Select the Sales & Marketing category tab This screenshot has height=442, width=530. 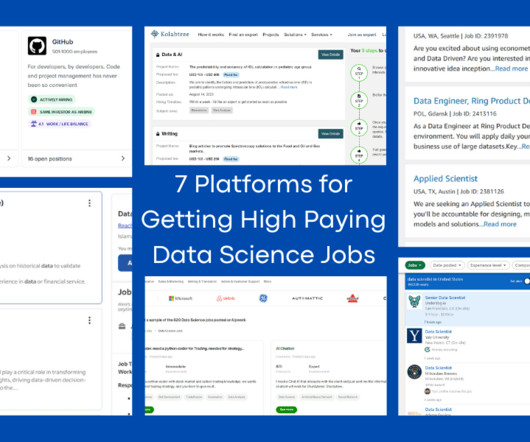[171, 281]
